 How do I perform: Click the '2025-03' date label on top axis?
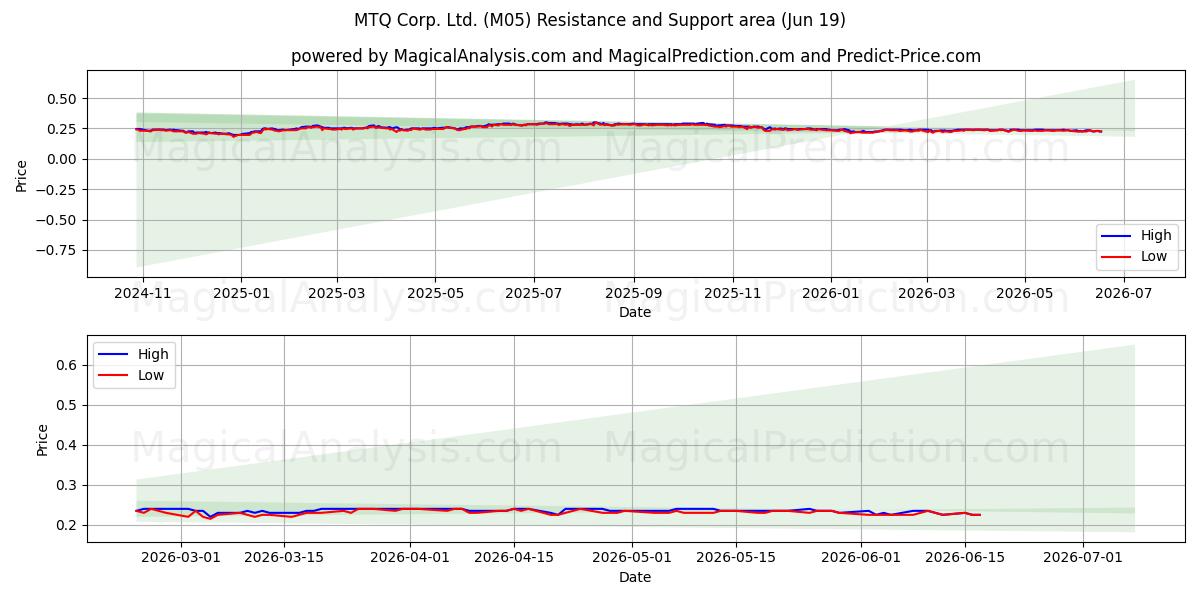336,294
